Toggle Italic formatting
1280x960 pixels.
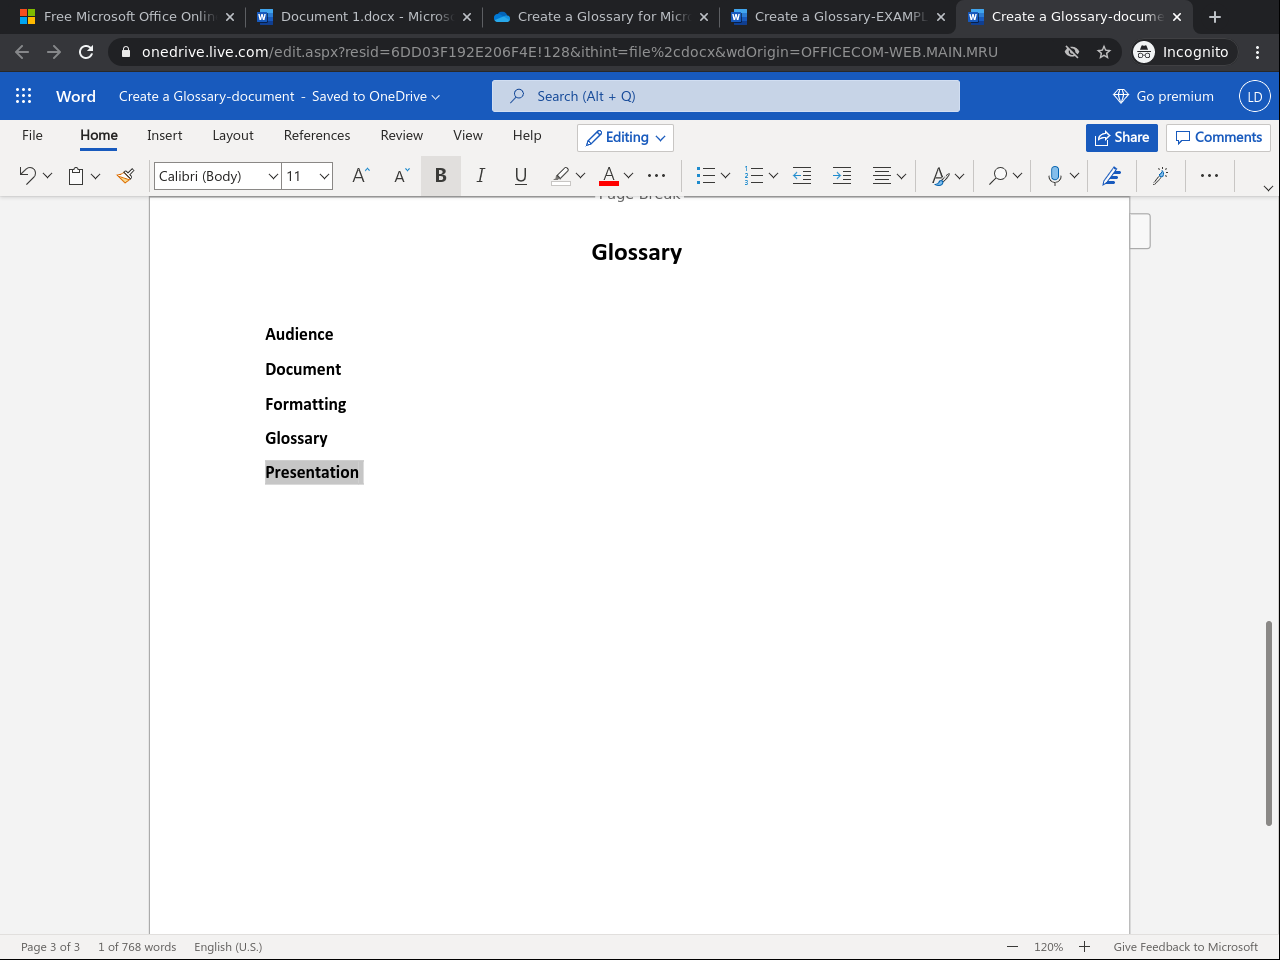tap(481, 176)
